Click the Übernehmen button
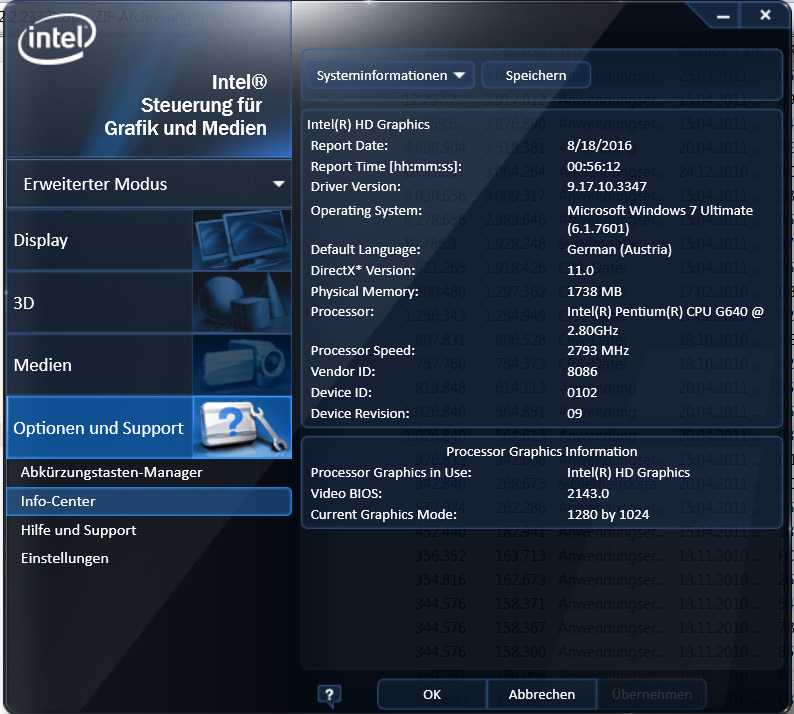The image size is (794, 714). click(x=652, y=694)
